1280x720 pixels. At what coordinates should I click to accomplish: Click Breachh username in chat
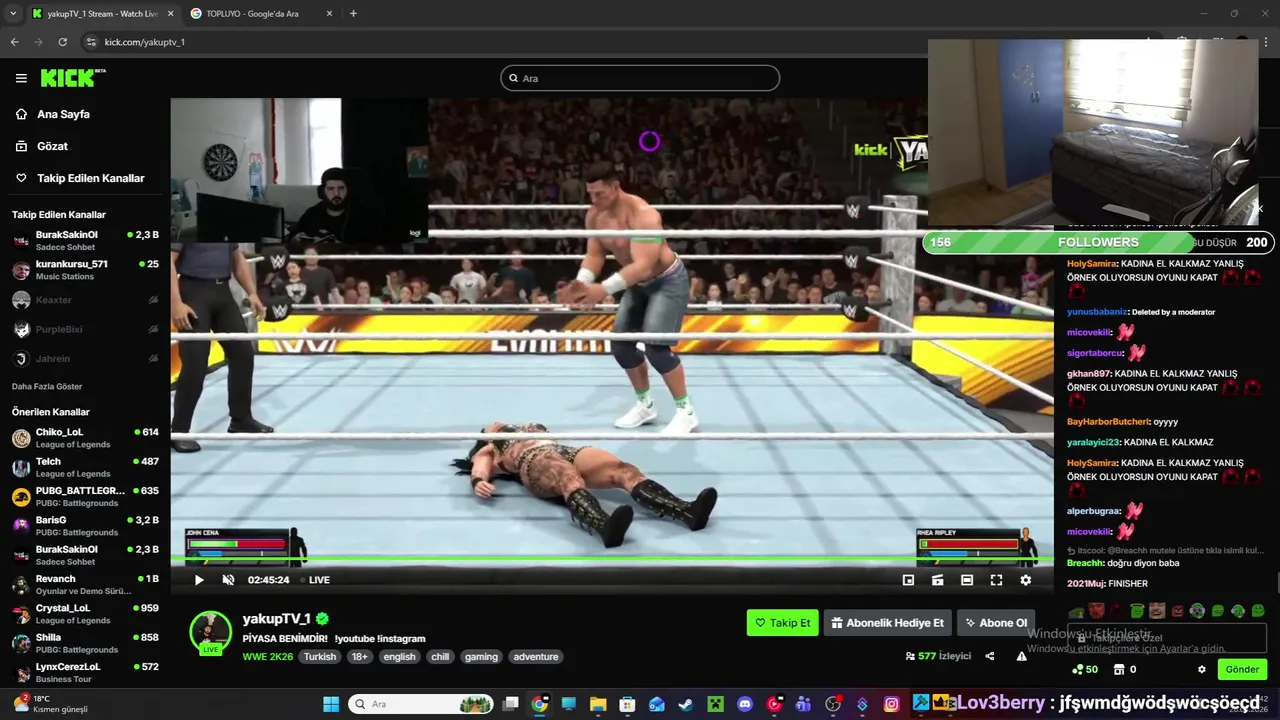tap(1085, 563)
